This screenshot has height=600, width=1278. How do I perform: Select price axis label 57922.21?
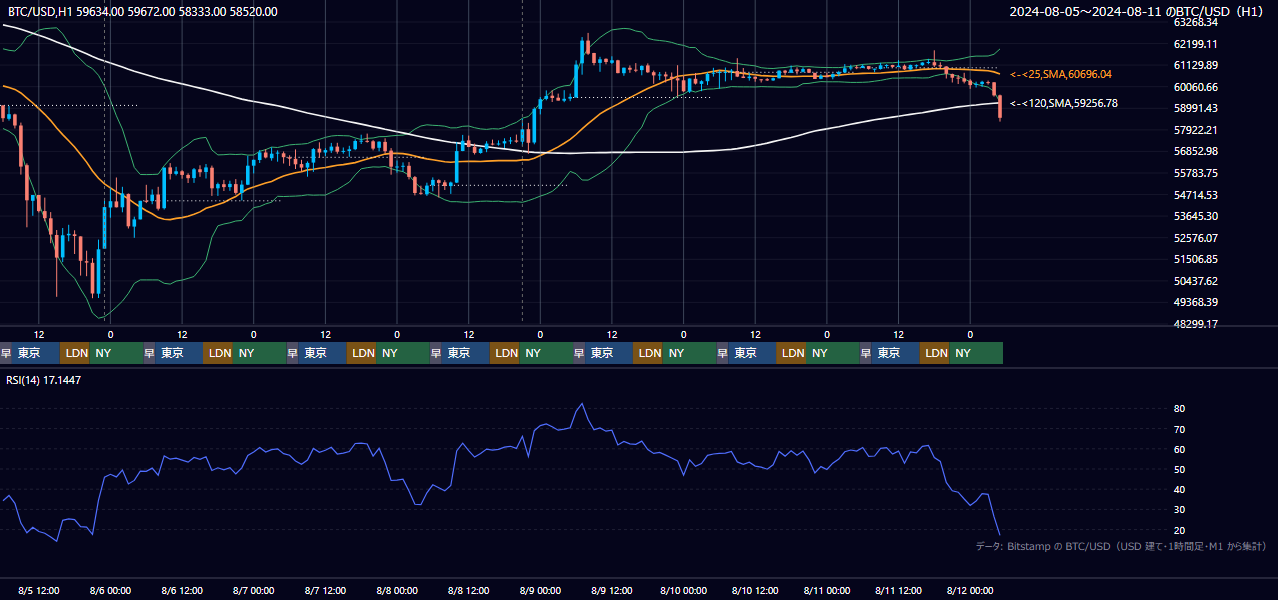pos(1195,130)
